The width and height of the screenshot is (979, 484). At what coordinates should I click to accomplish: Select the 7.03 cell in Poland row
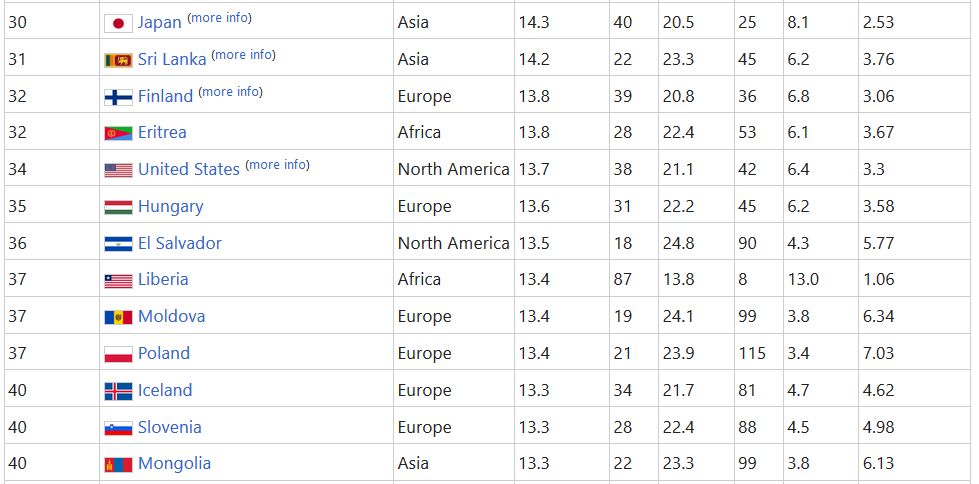(x=878, y=354)
